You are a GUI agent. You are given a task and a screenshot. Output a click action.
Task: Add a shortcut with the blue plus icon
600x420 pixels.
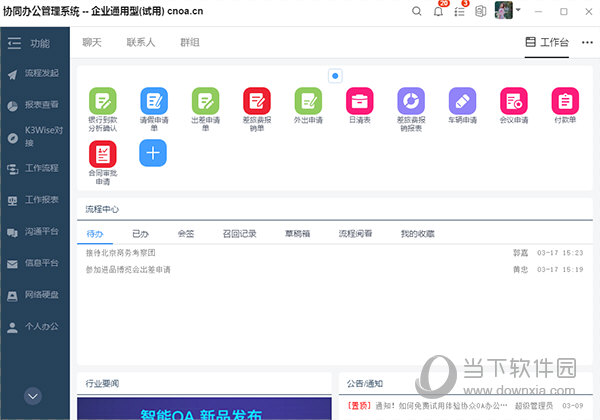click(x=153, y=153)
